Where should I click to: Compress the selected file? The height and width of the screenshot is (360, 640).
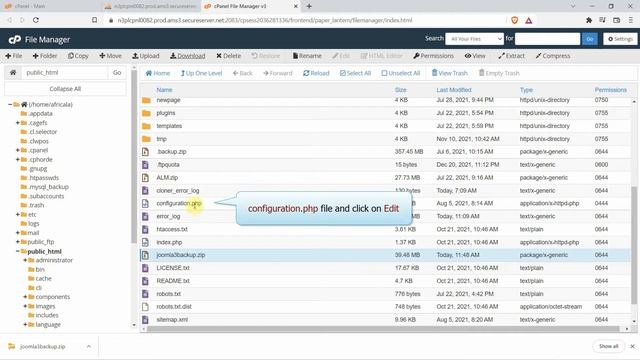[x=553, y=56]
